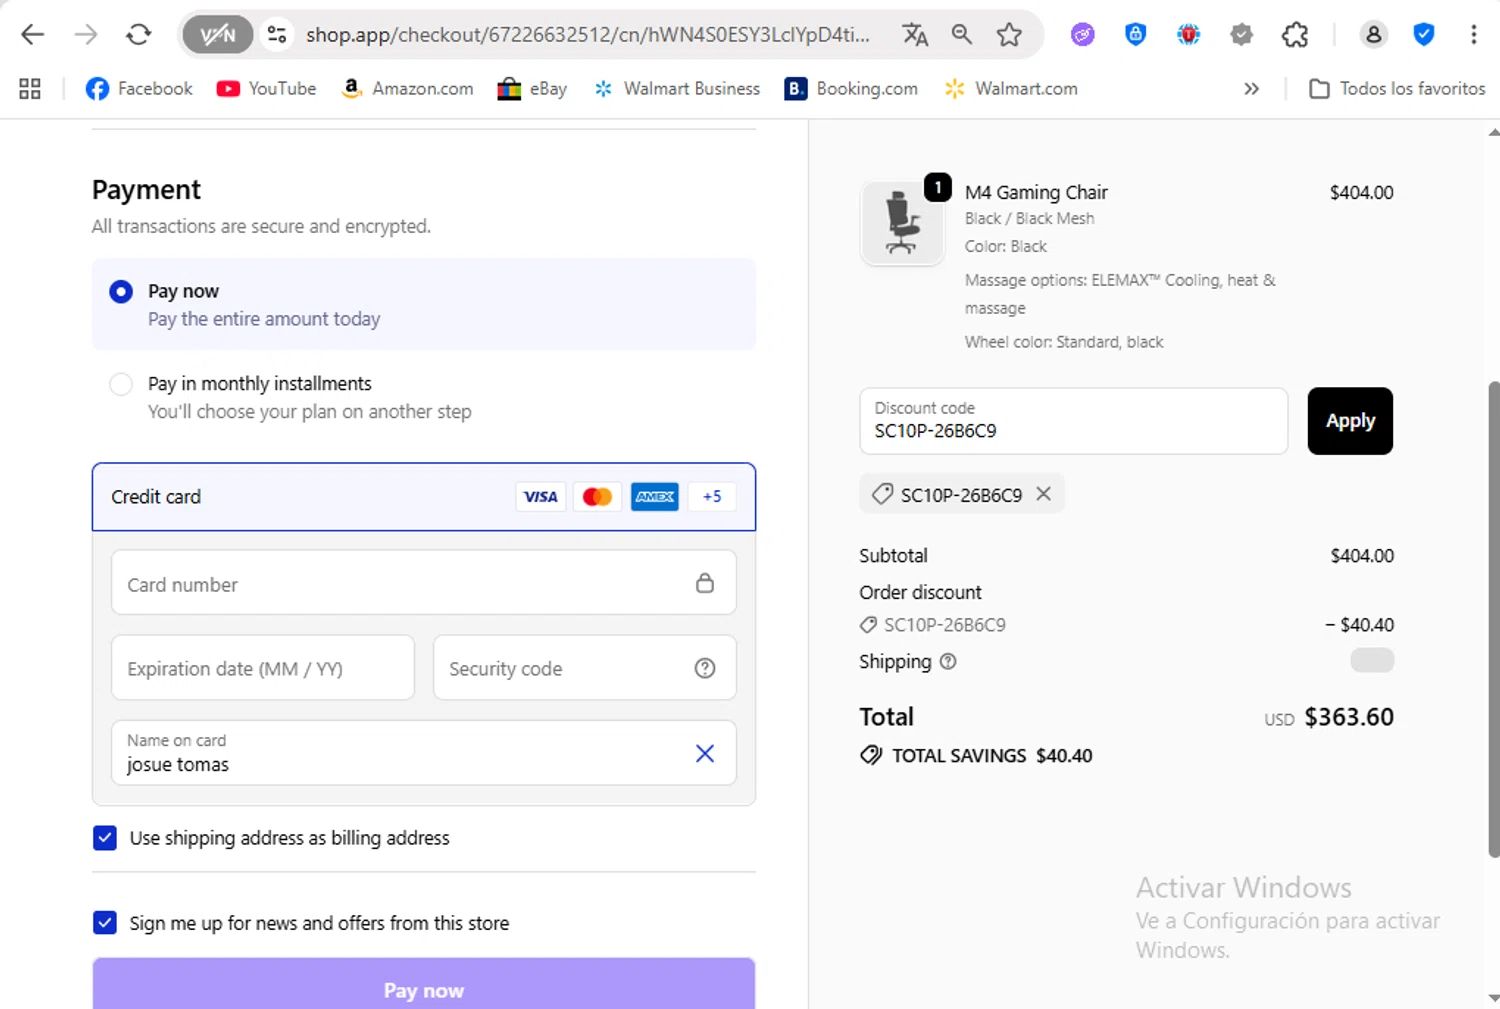This screenshot has width=1500, height=1009.
Task: Open Extensions puzzle menu
Action: (1295, 35)
